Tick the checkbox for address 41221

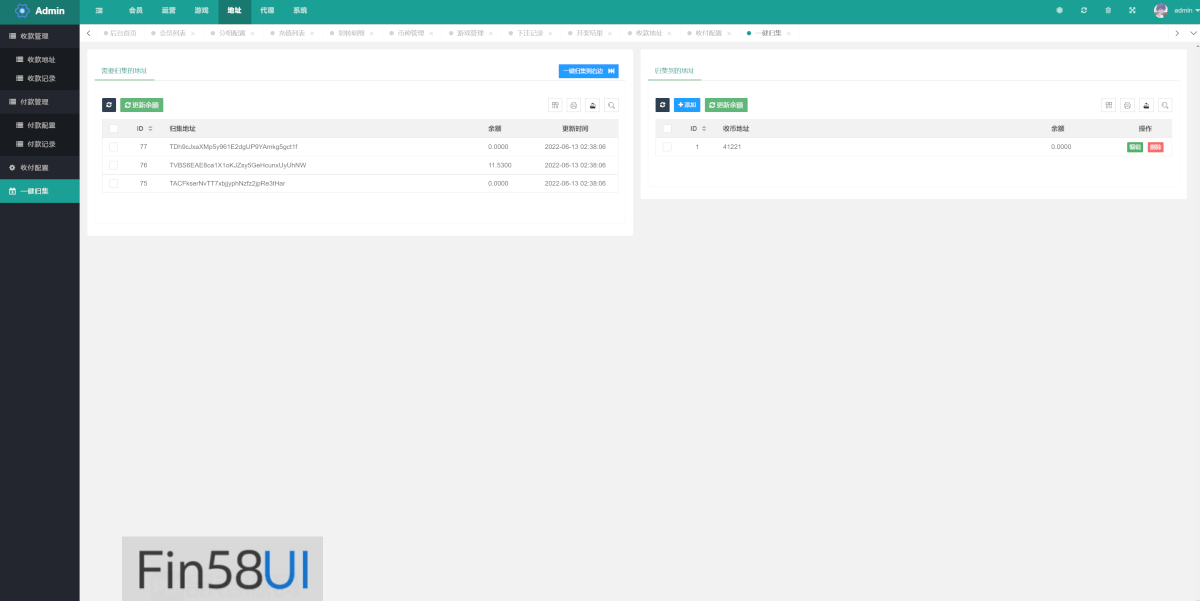coord(667,147)
